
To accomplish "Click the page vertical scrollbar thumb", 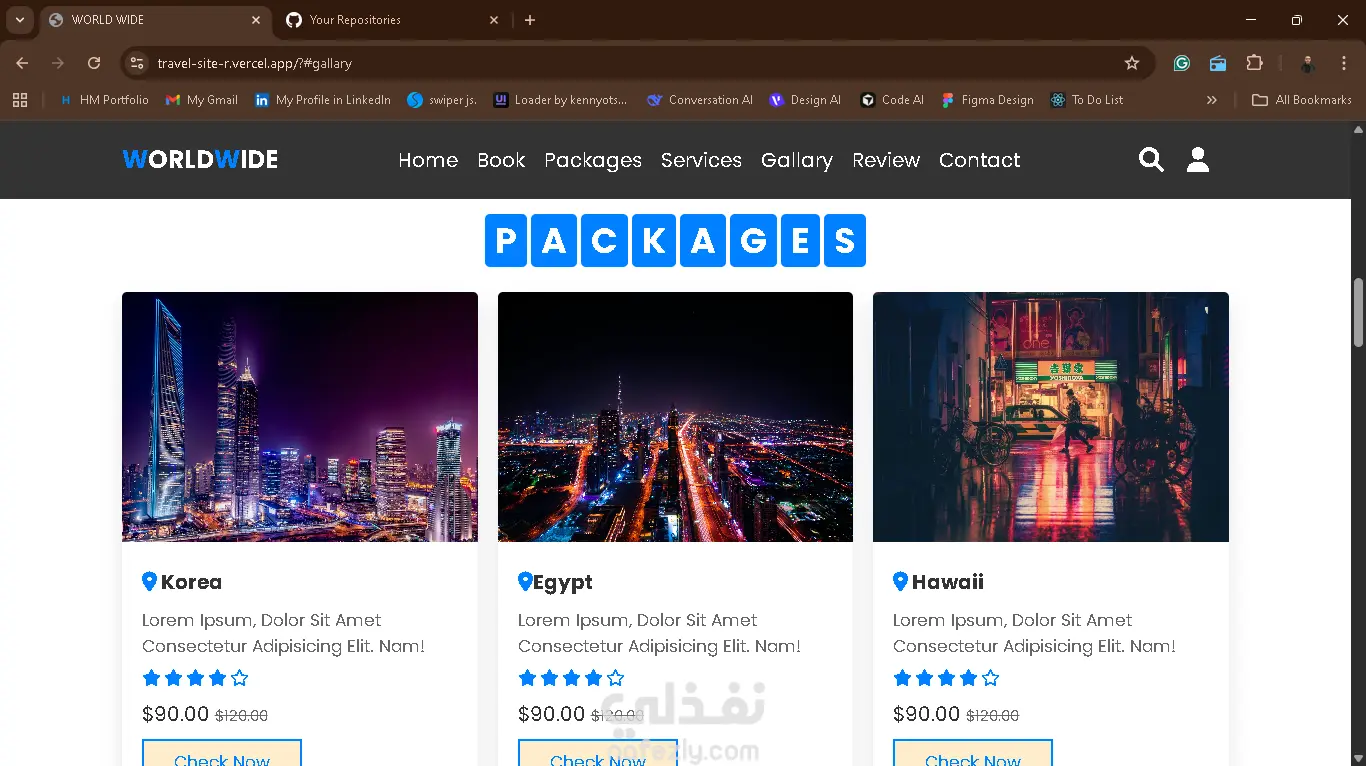I will click(x=1358, y=312).
